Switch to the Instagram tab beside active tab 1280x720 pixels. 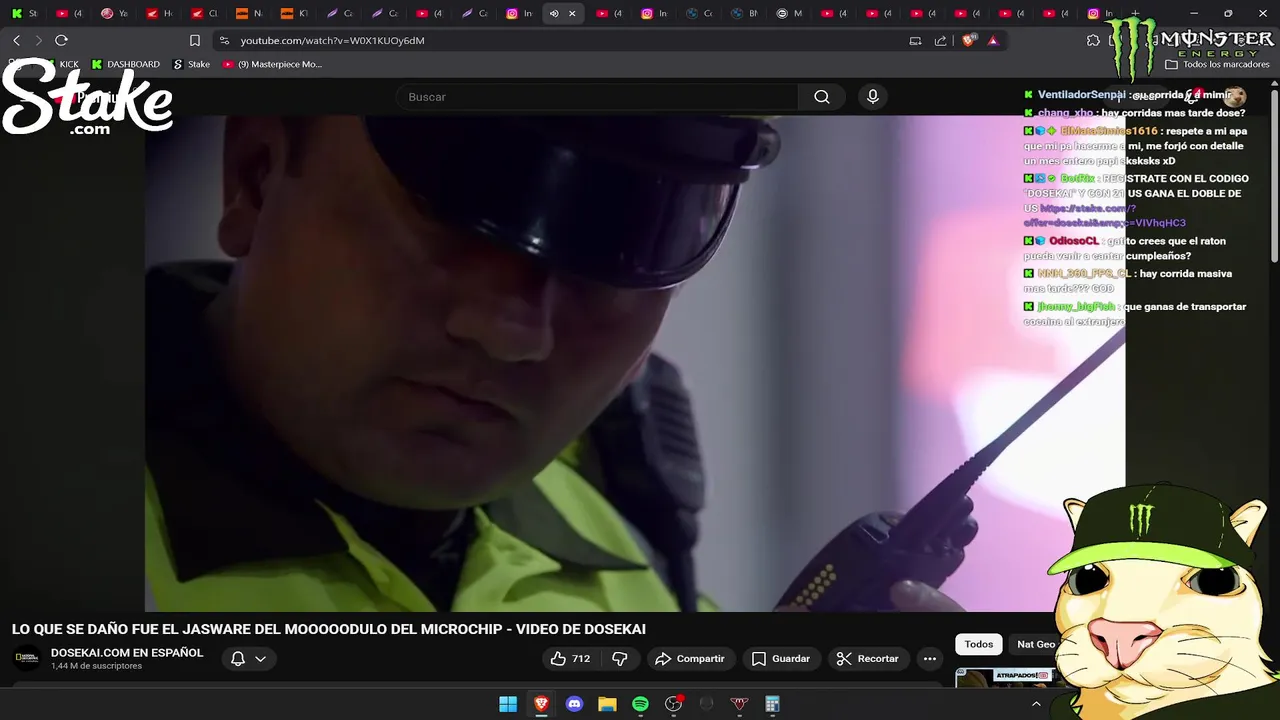[x=518, y=13]
